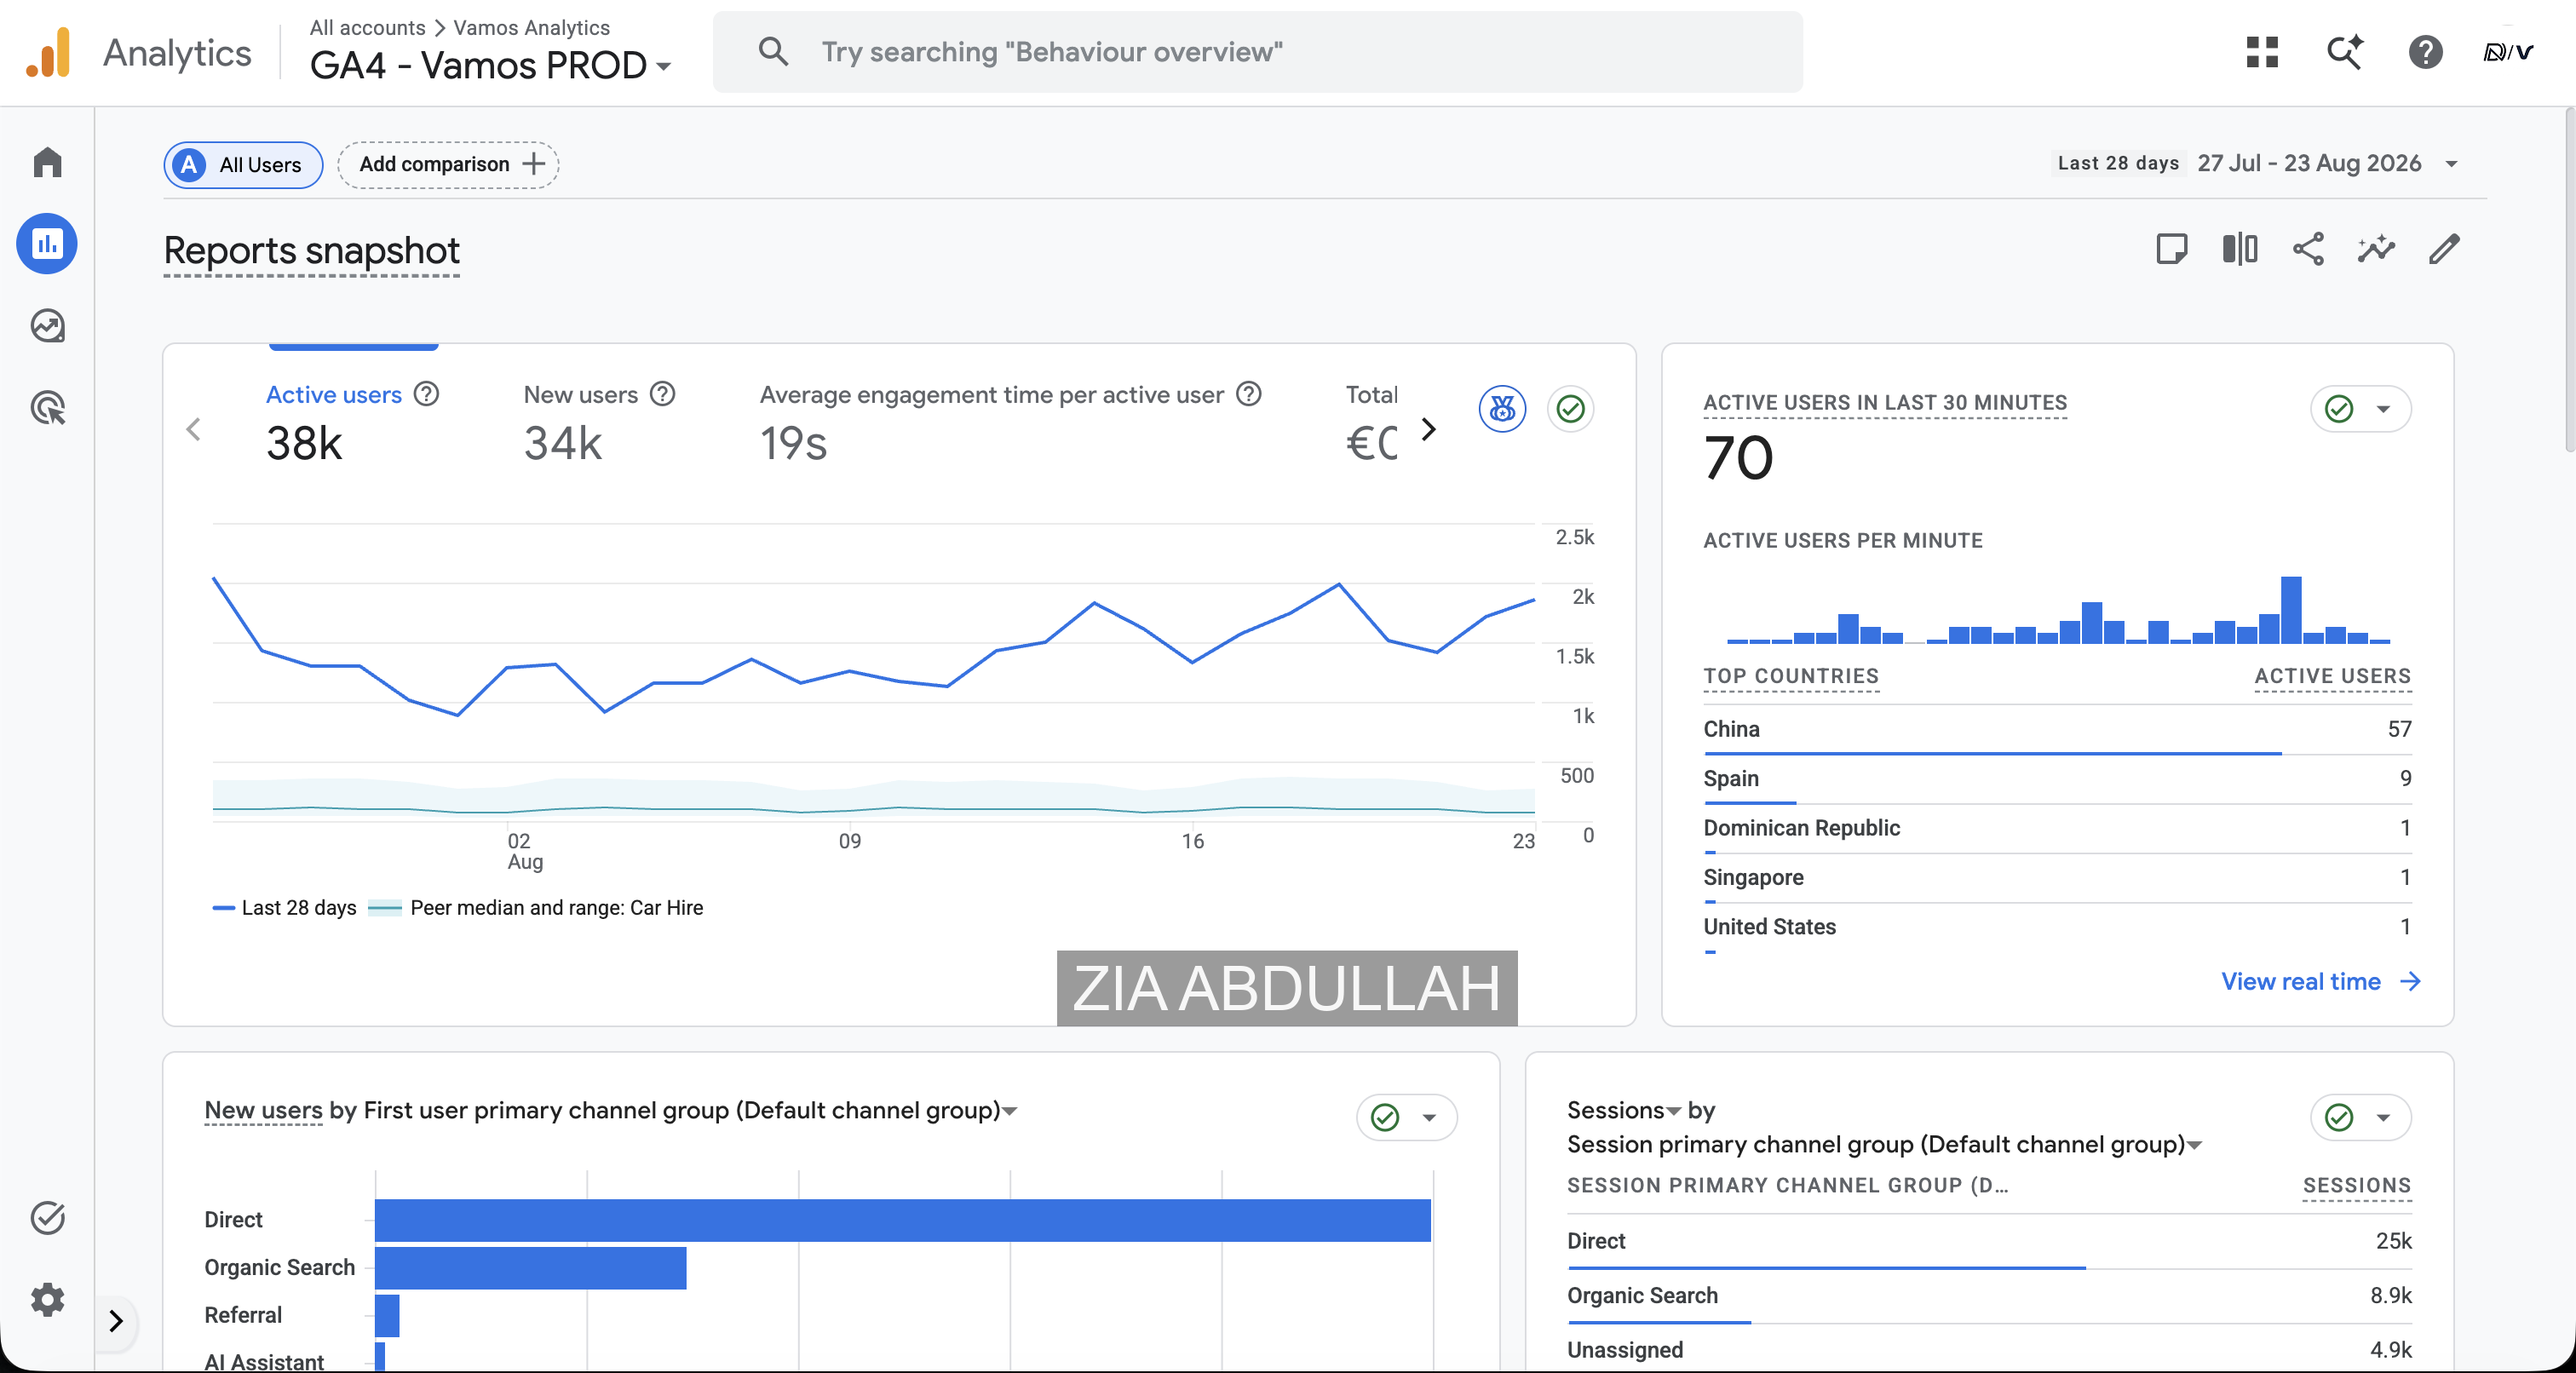Open the Home icon in sidebar
This screenshot has height=1373, width=2576.
click(47, 162)
